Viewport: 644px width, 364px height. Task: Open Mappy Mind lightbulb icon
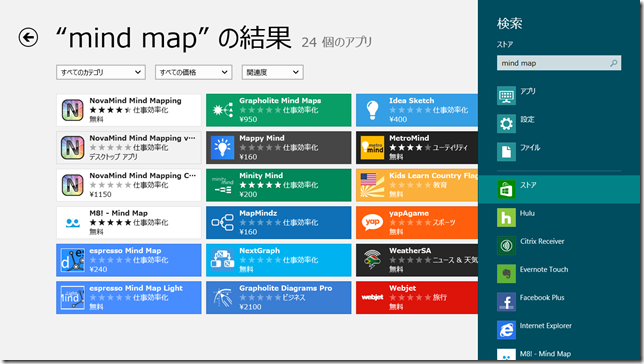[223, 147]
